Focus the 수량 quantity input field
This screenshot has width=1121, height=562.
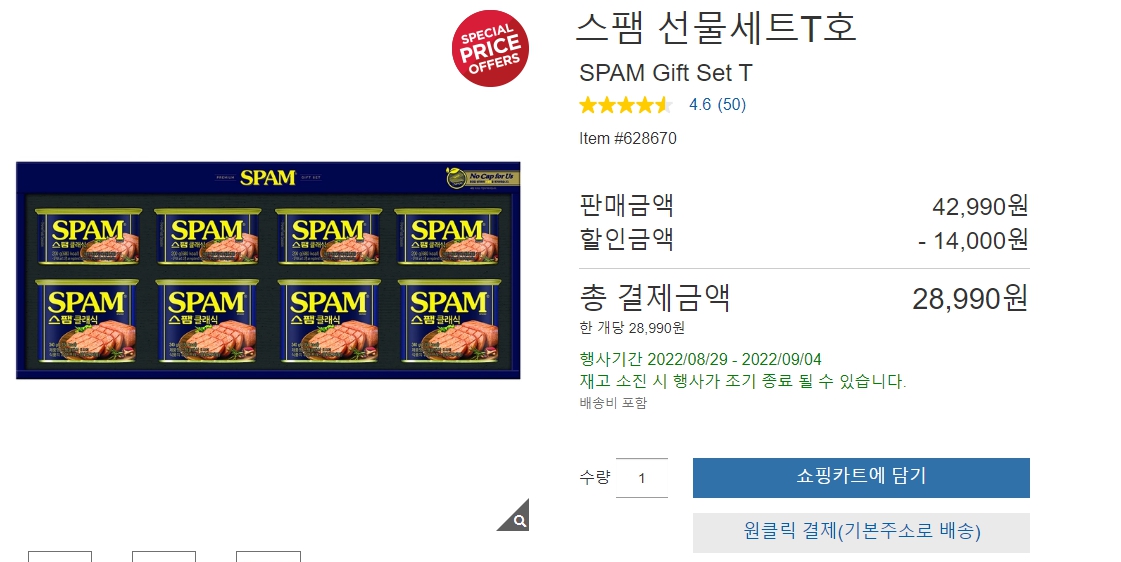[641, 478]
